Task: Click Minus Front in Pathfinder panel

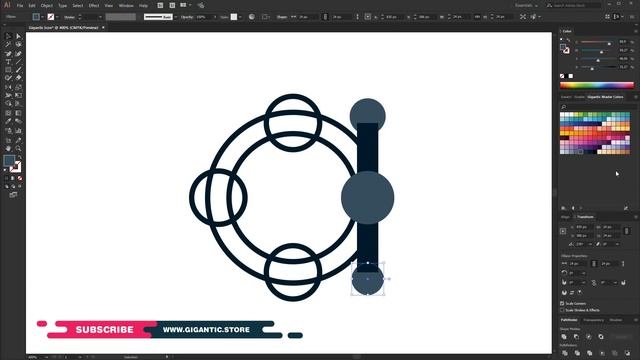Action: pos(576,337)
